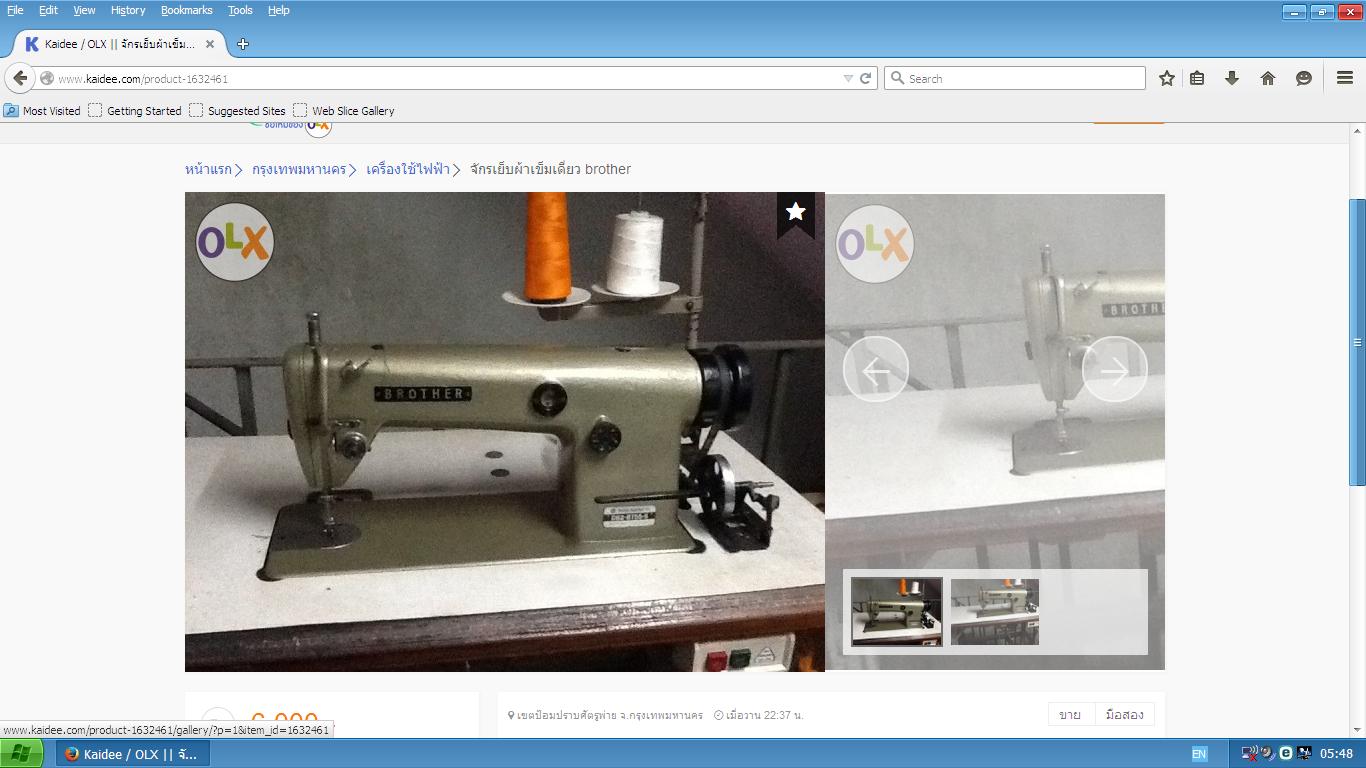
Task: Show the URL history dropdown
Action: (848, 78)
